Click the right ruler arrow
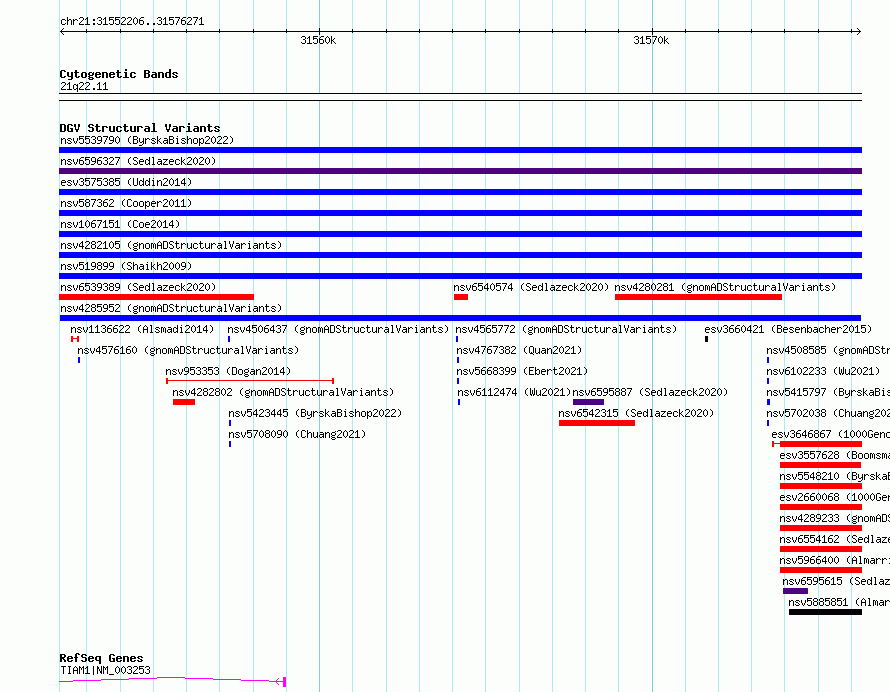Screen dimensions: 890x692 tap(858, 32)
